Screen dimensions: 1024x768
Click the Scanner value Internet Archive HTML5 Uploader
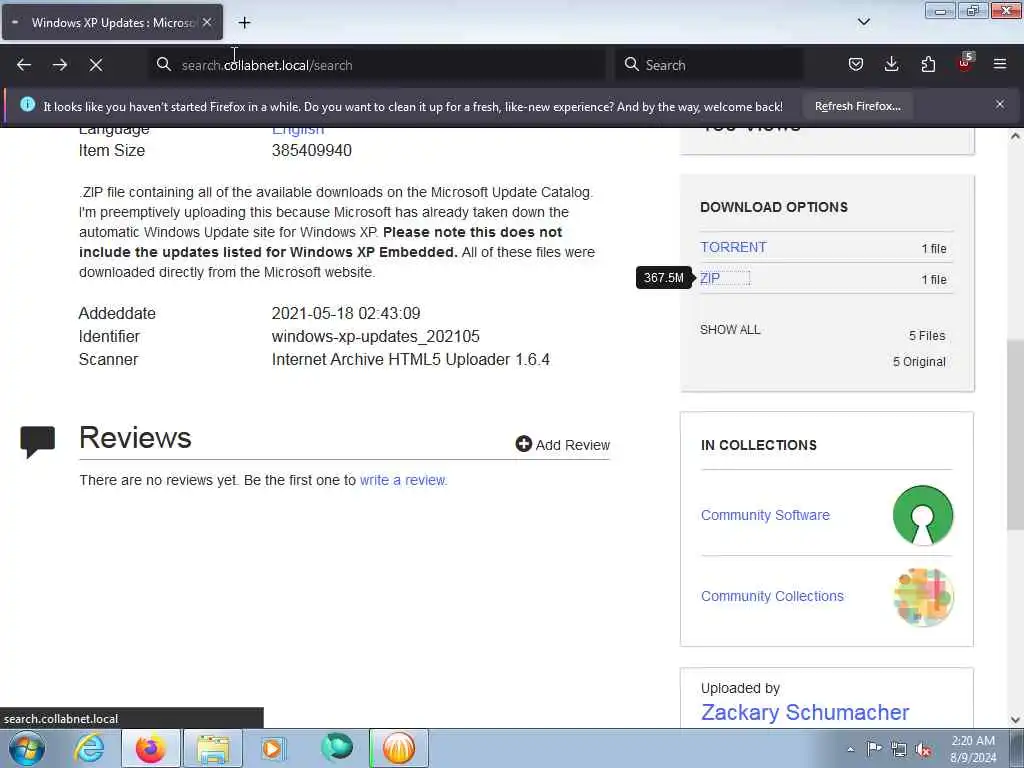click(410, 360)
